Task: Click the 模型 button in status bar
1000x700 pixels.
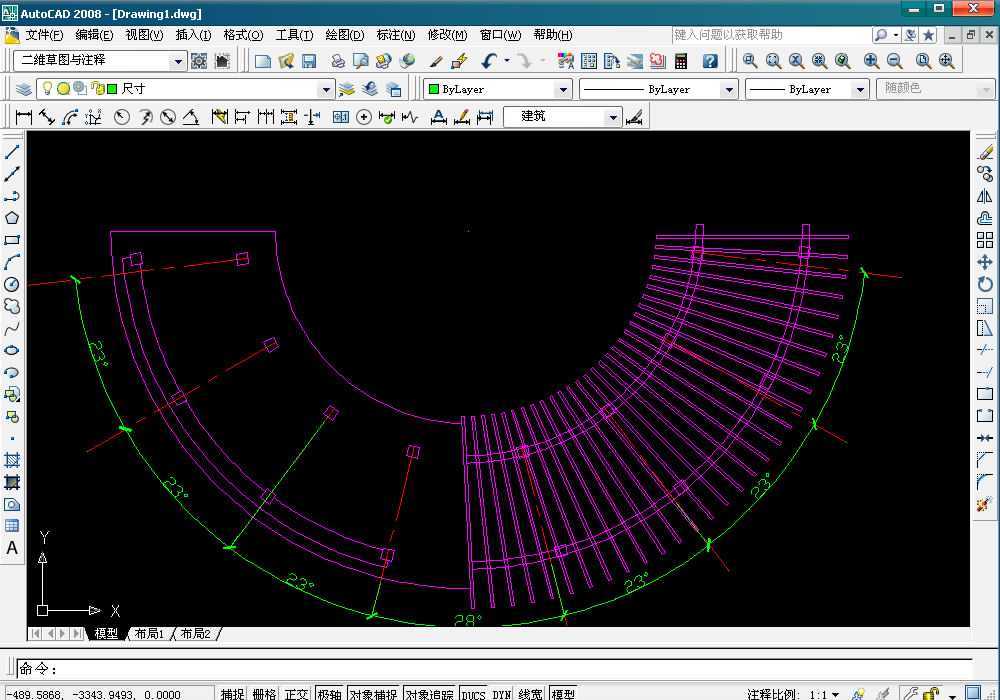Action: [563, 694]
